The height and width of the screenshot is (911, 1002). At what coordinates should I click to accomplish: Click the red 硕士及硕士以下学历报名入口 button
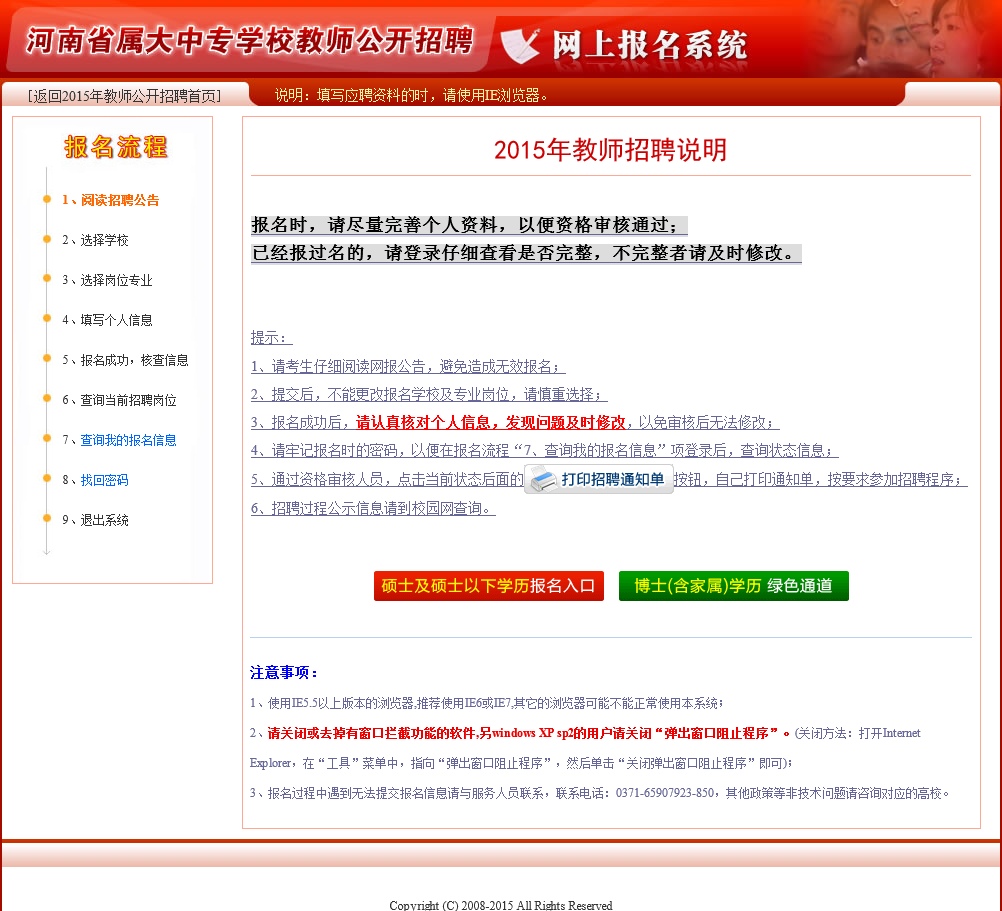pyautogui.click(x=489, y=586)
